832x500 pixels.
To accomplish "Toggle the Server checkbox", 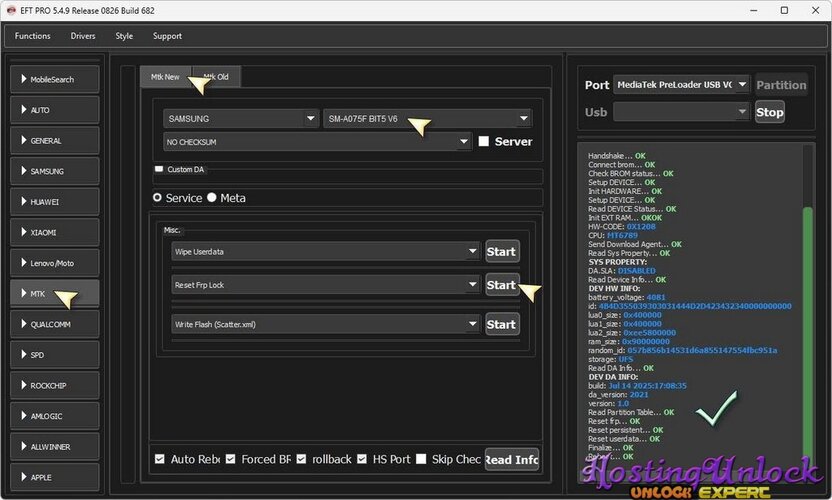I will (x=483, y=141).
